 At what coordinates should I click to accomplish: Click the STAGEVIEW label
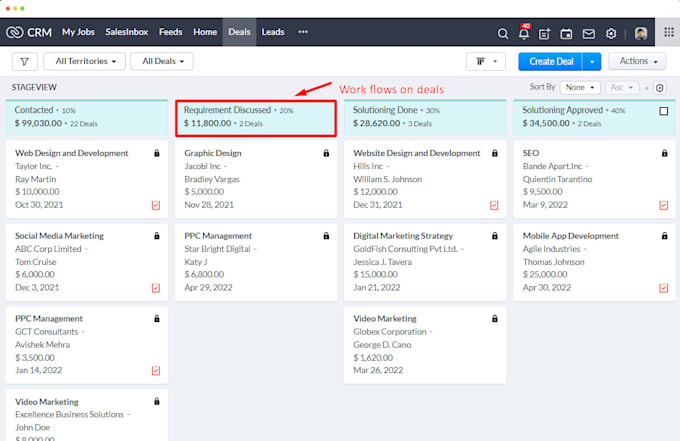(x=34, y=87)
